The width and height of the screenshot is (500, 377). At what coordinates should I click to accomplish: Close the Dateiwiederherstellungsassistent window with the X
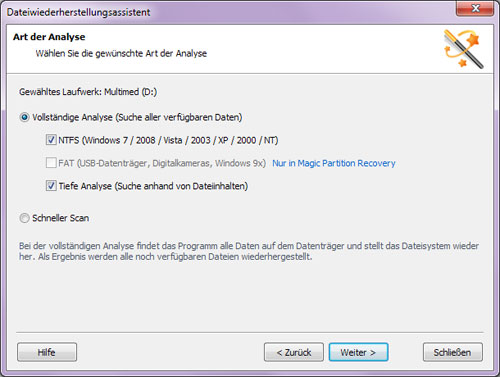475,8
